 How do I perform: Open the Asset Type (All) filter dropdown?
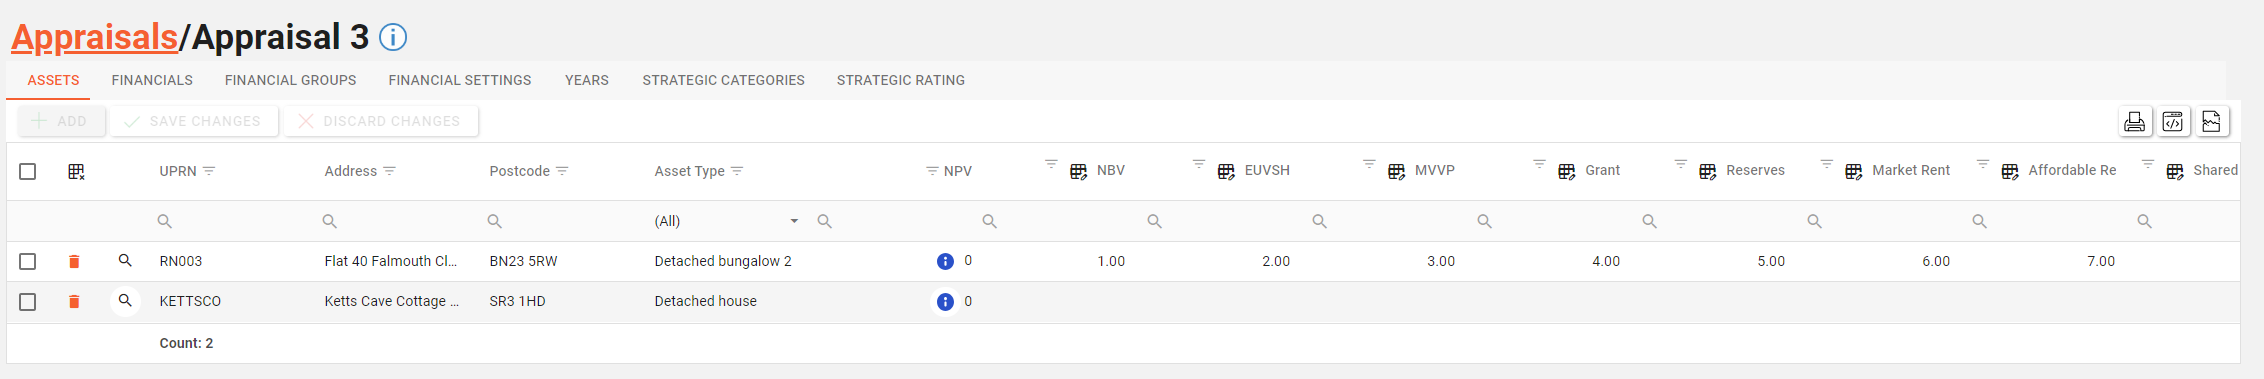[x=727, y=221]
